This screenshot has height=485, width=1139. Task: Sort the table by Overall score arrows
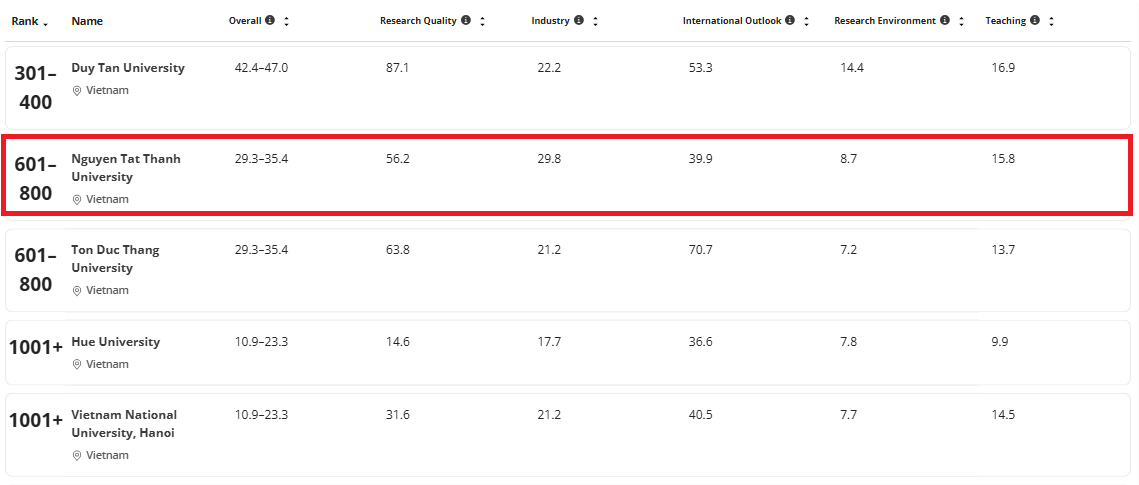click(x=286, y=21)
